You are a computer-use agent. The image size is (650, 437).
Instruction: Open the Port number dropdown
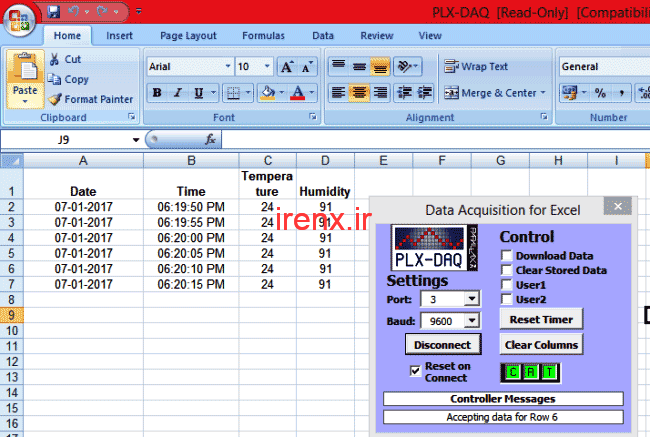click(x=470, y=299)
